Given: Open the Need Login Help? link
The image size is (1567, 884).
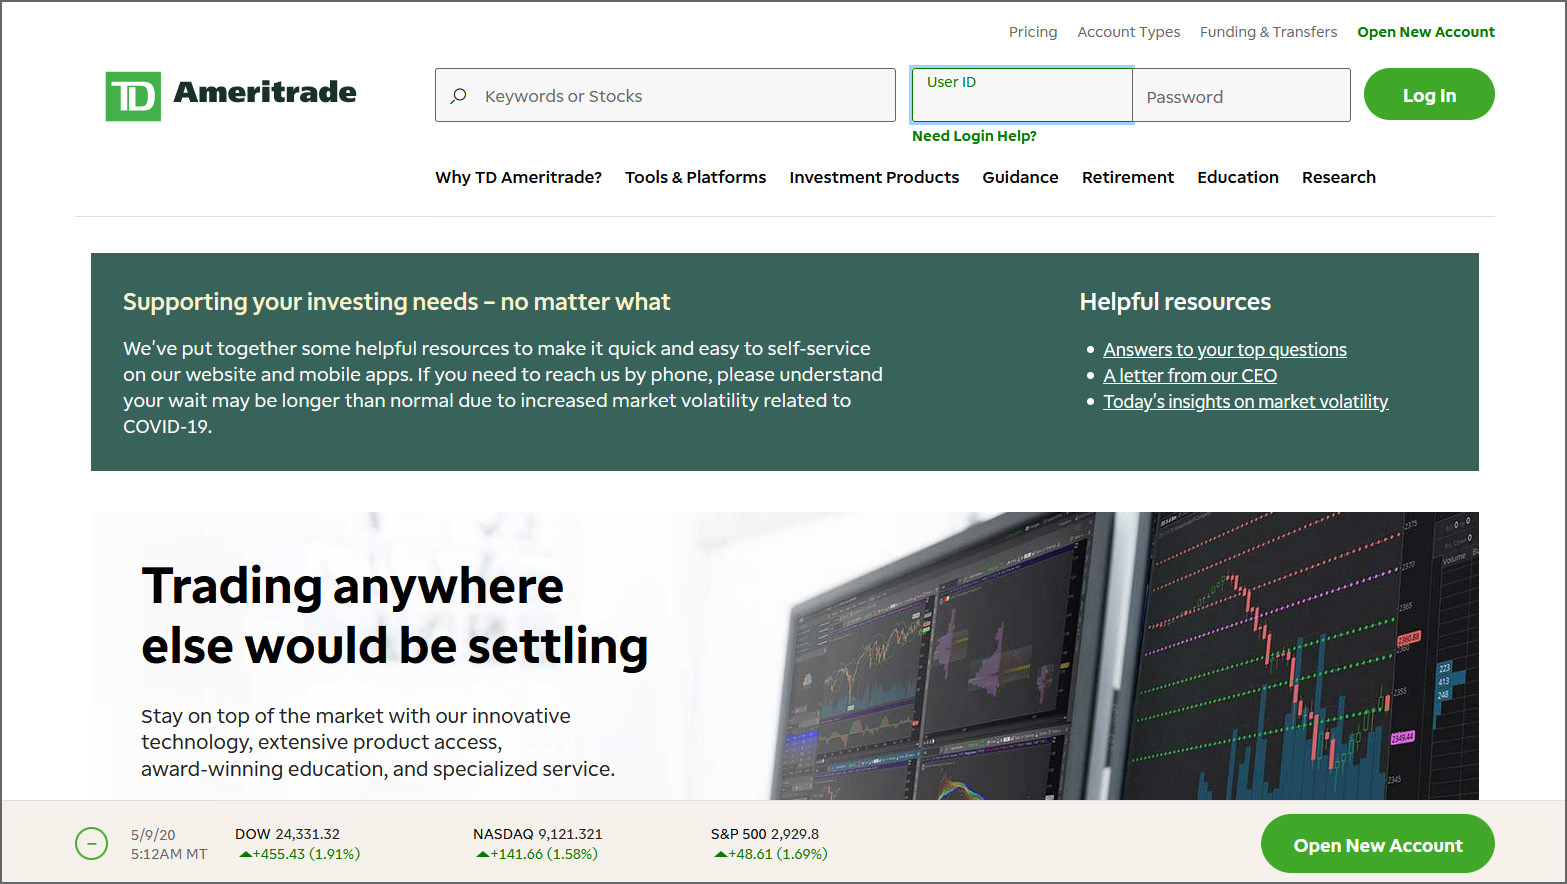Looking at the screenshot, I should pos(974,136).
